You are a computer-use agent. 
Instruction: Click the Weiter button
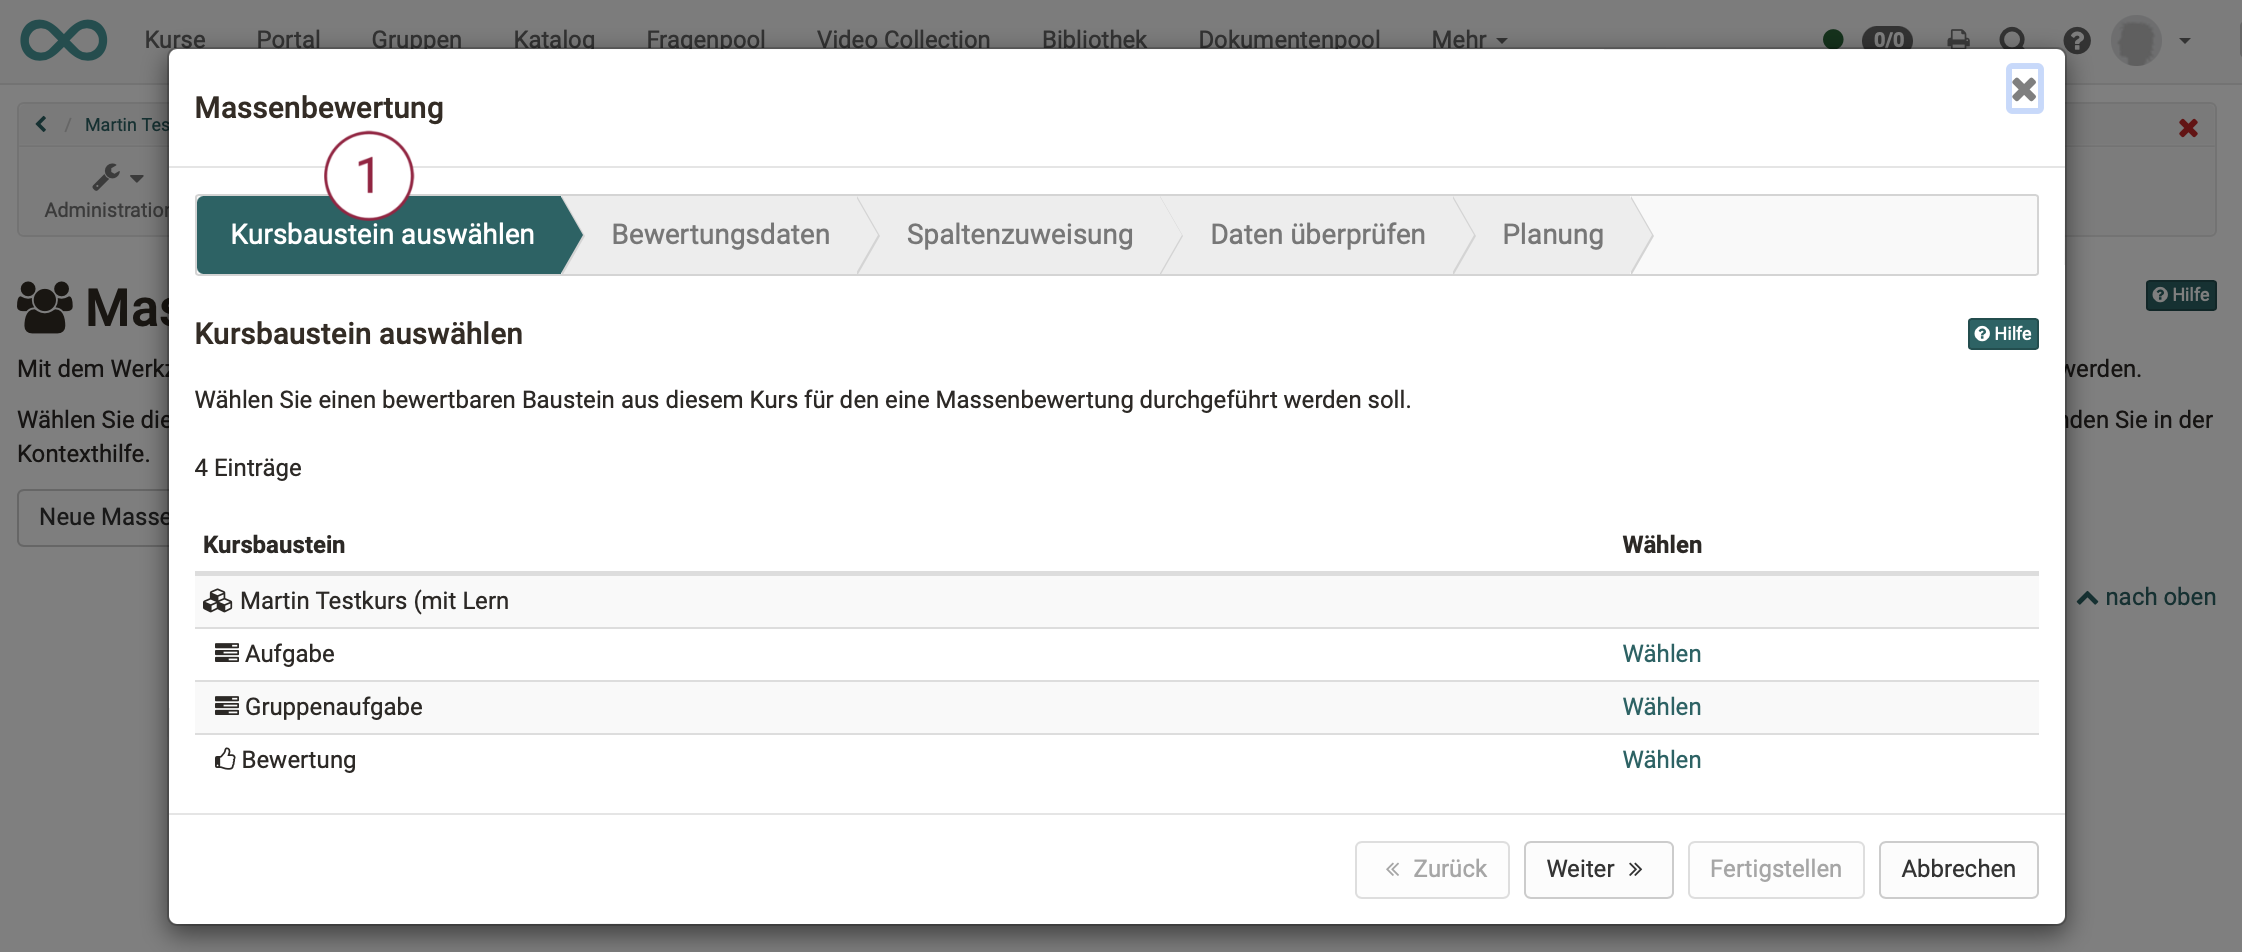[1598, 870]
